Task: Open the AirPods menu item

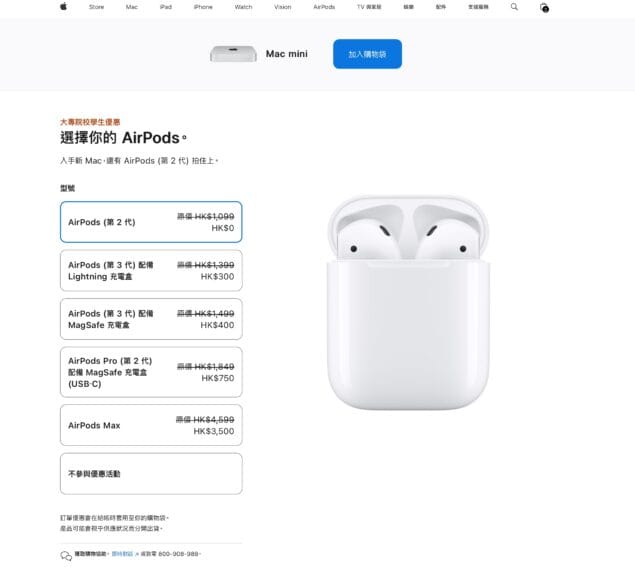Action: pos(324,7)
